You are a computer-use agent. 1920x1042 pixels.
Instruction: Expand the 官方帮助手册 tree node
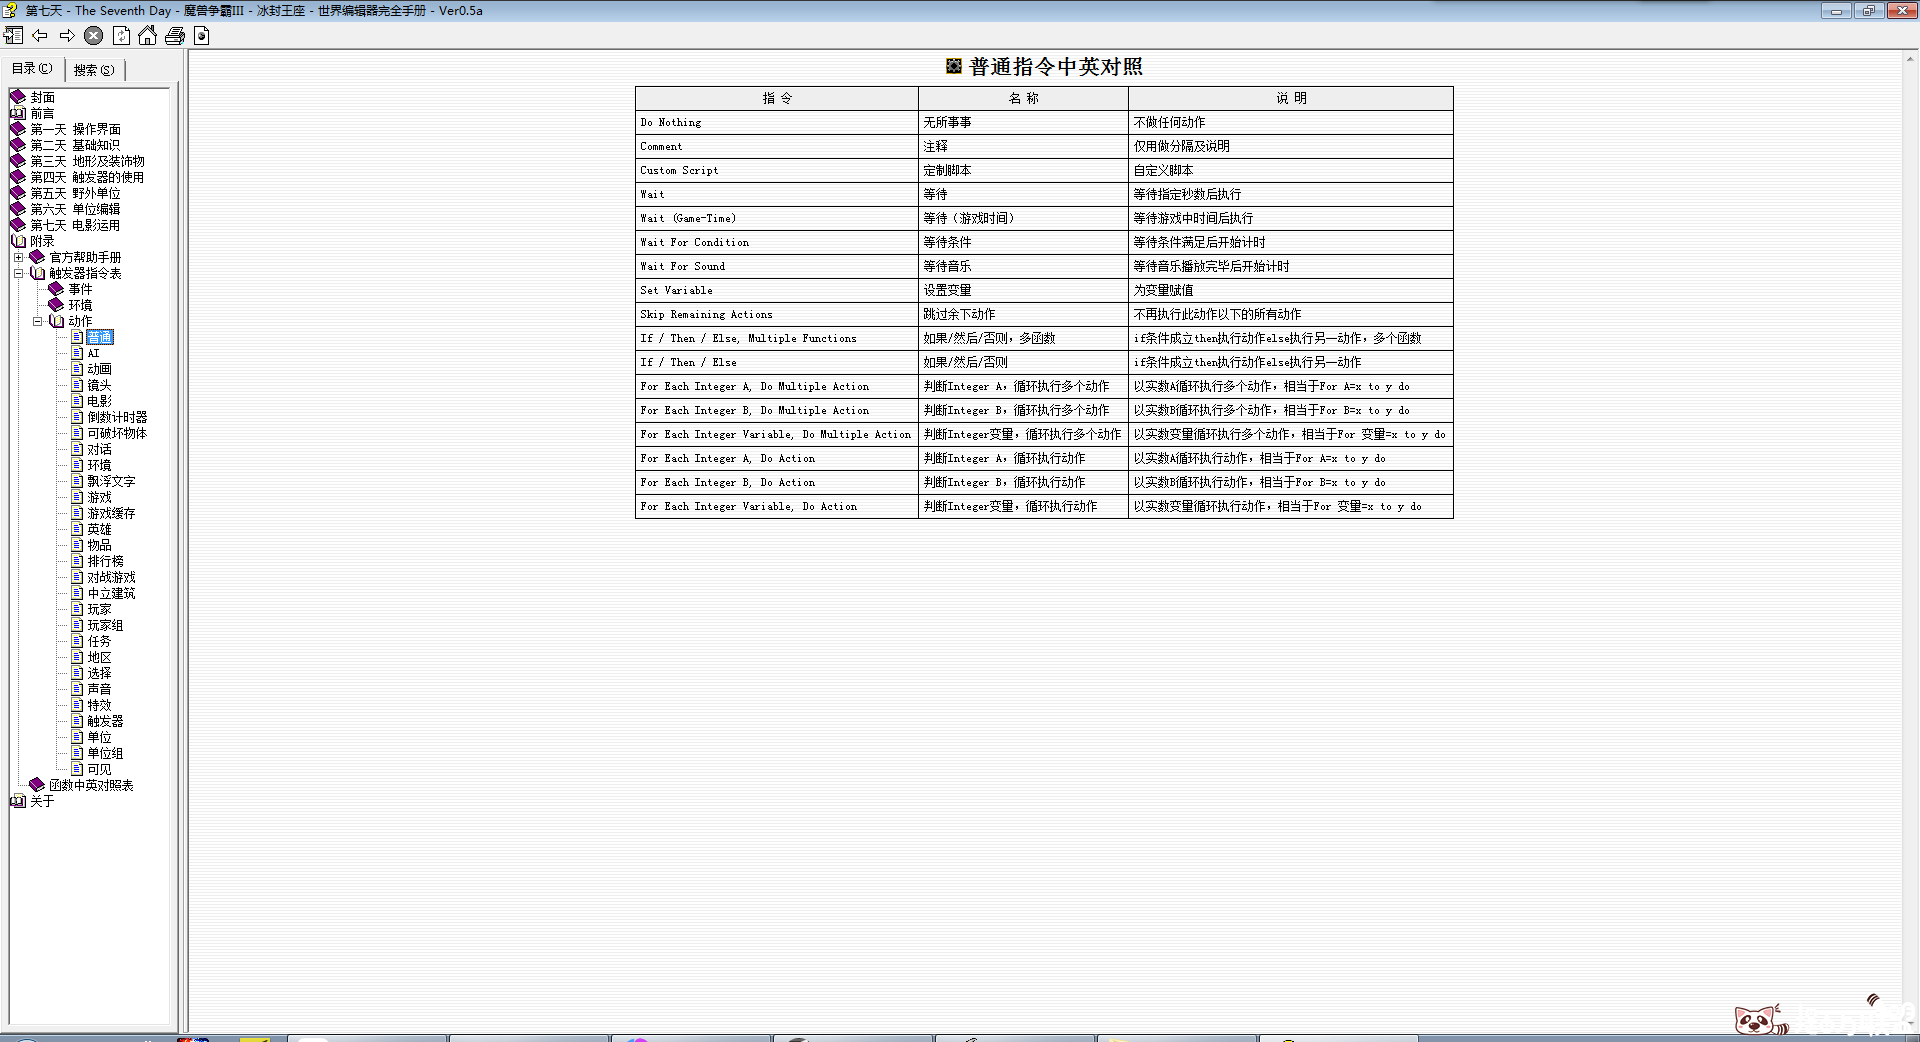tap(17, 256)
